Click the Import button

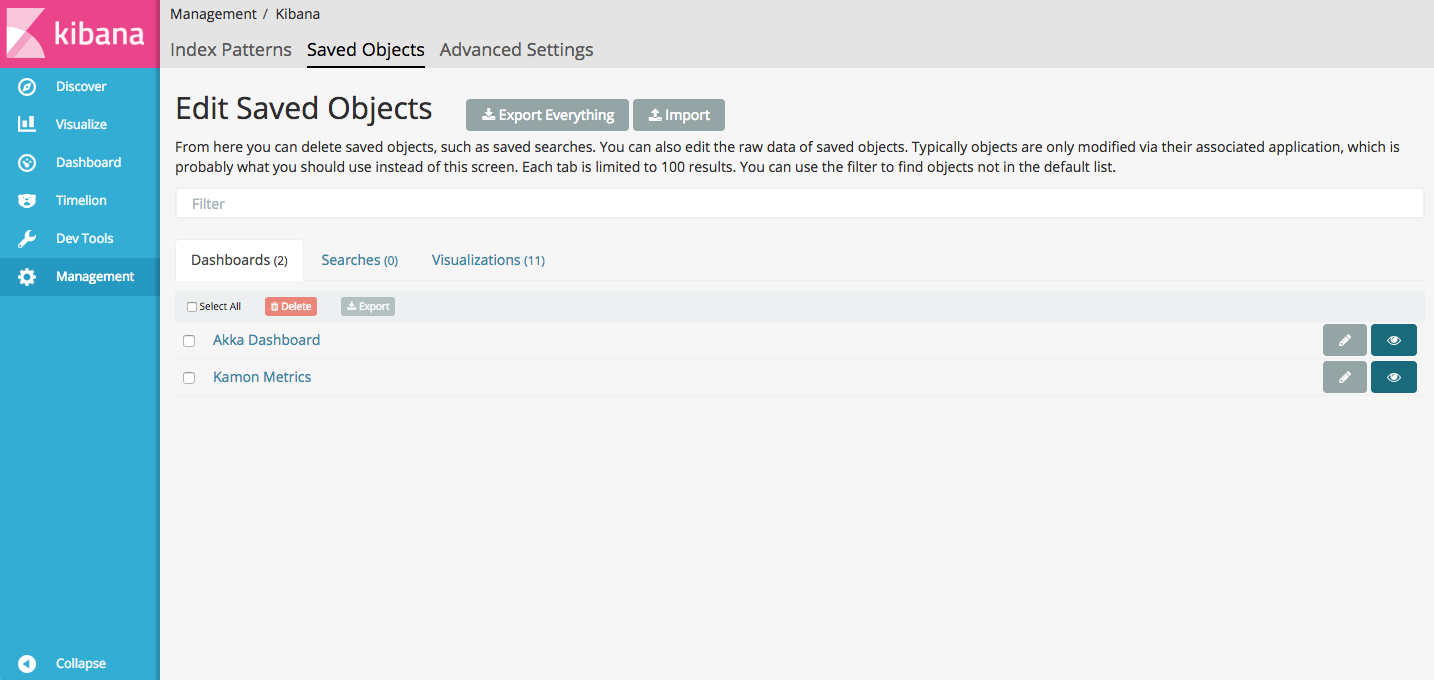pyautogui.click(x=679, y=115)
